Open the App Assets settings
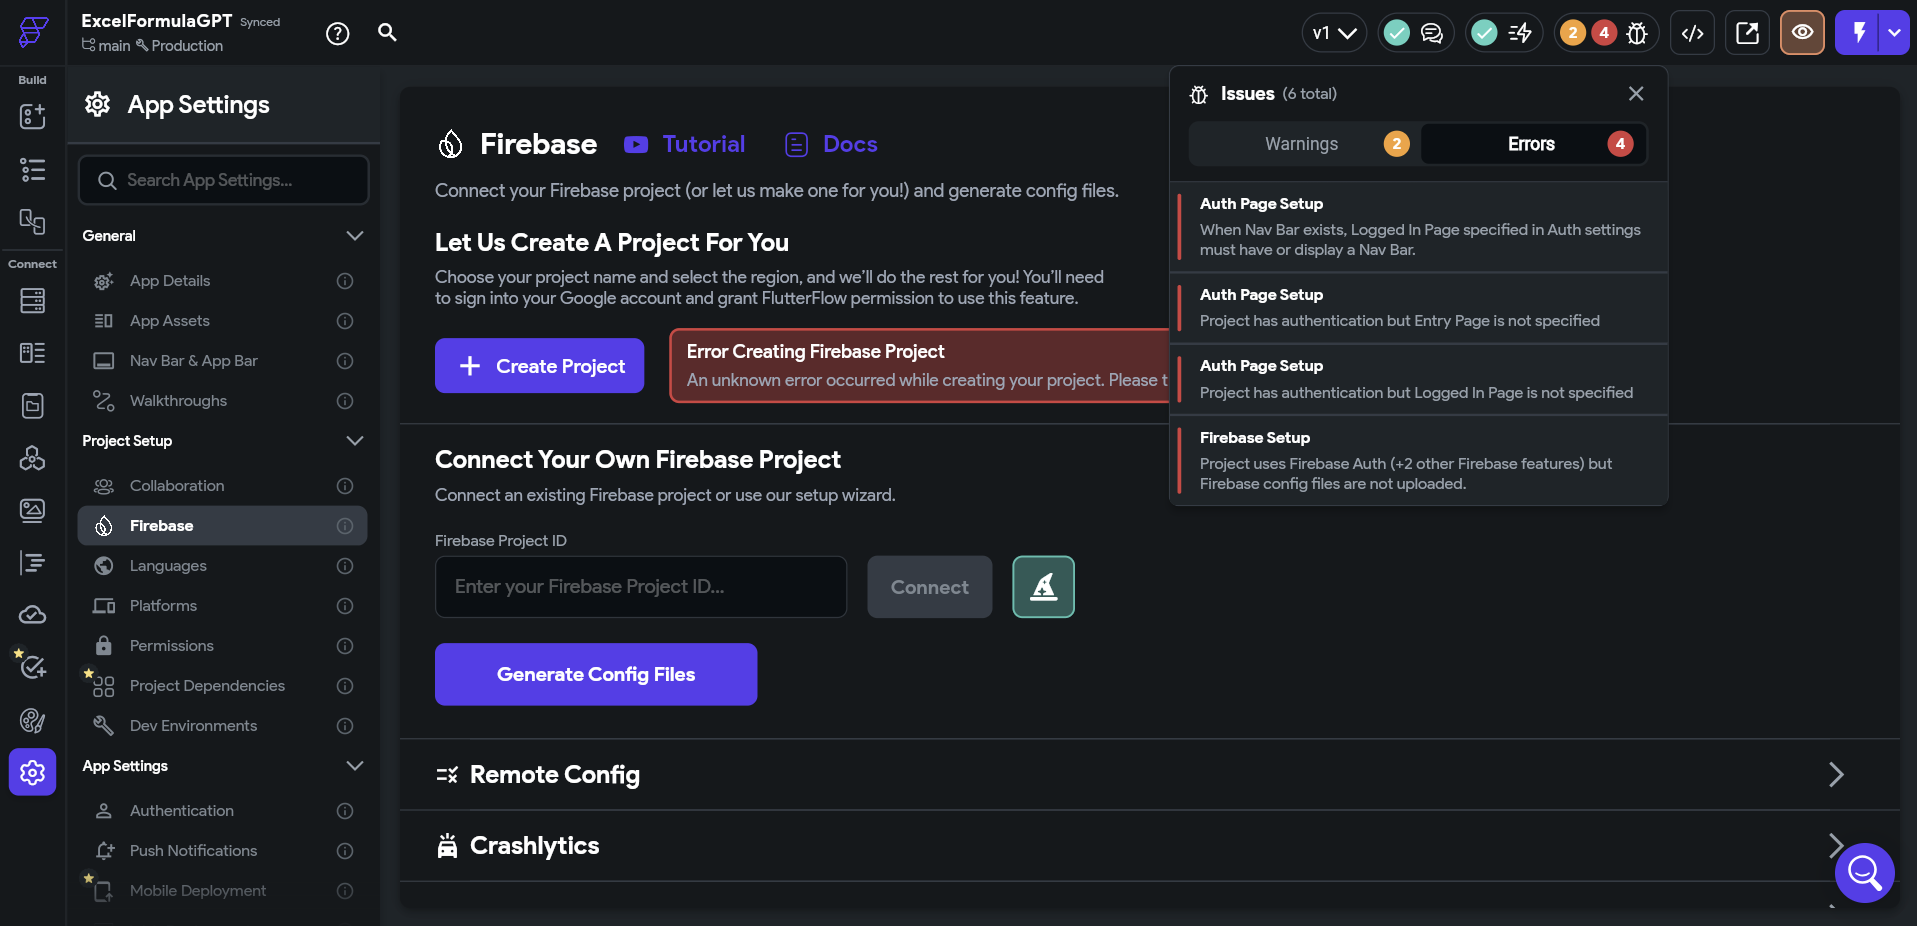 (x=222, y=321)
